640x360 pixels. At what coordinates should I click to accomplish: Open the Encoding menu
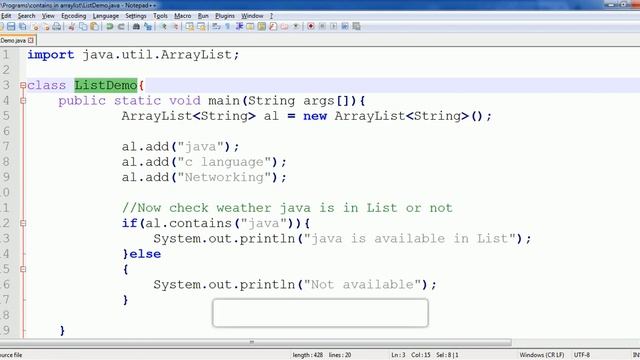(74, 16)
